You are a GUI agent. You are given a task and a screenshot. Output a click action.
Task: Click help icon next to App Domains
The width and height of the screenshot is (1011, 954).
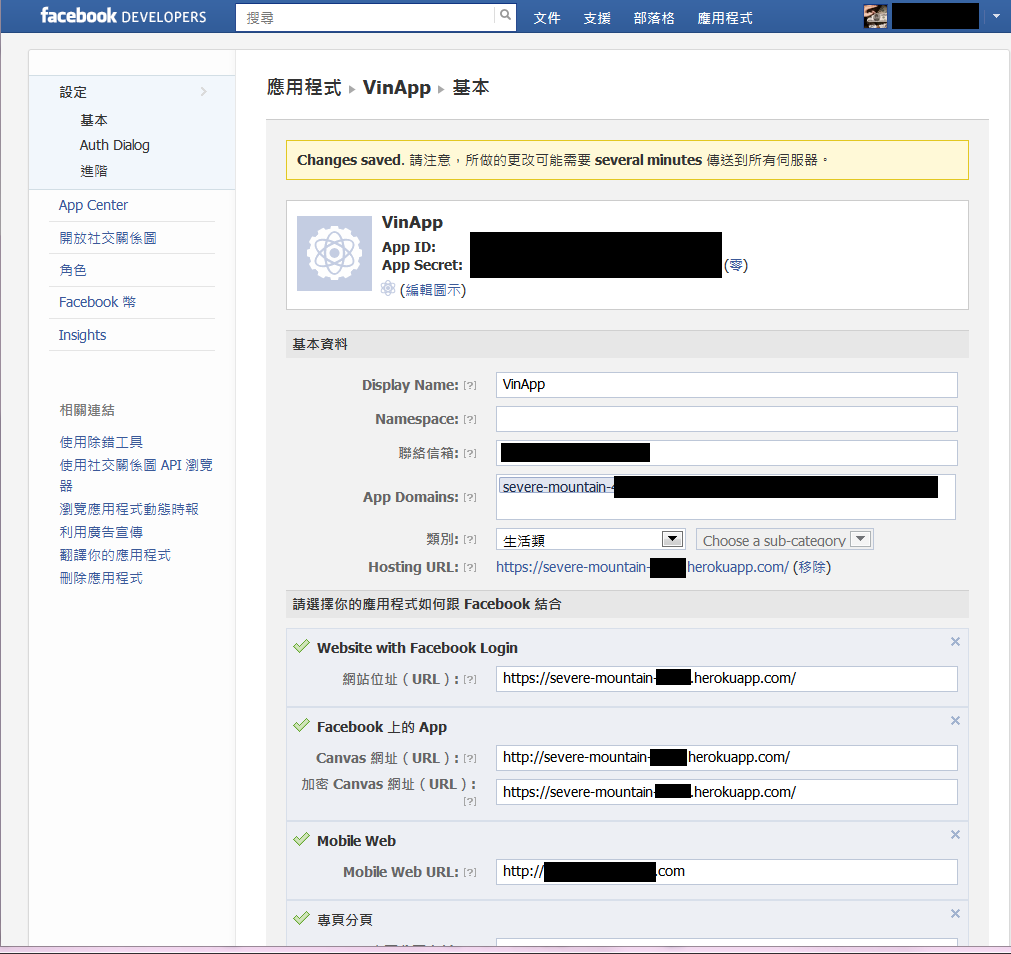tap(470, 498)
